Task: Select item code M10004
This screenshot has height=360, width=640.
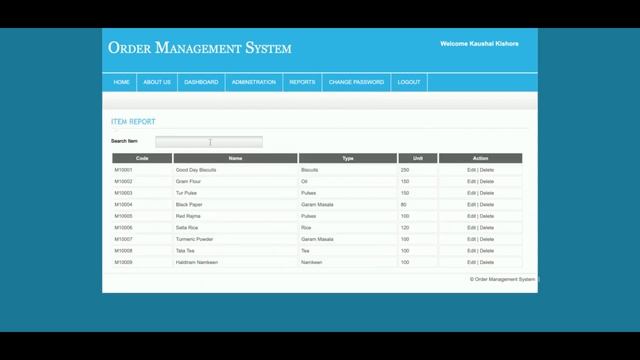Action: coord(123,204)
